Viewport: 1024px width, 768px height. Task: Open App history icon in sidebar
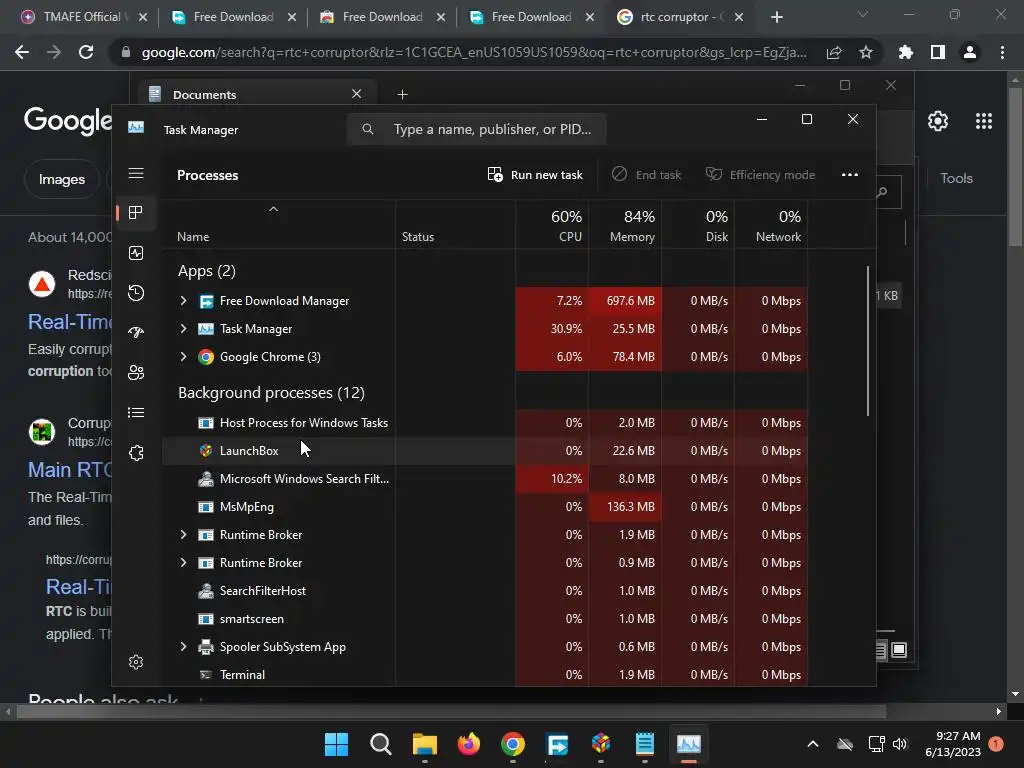tap(136, 293)
